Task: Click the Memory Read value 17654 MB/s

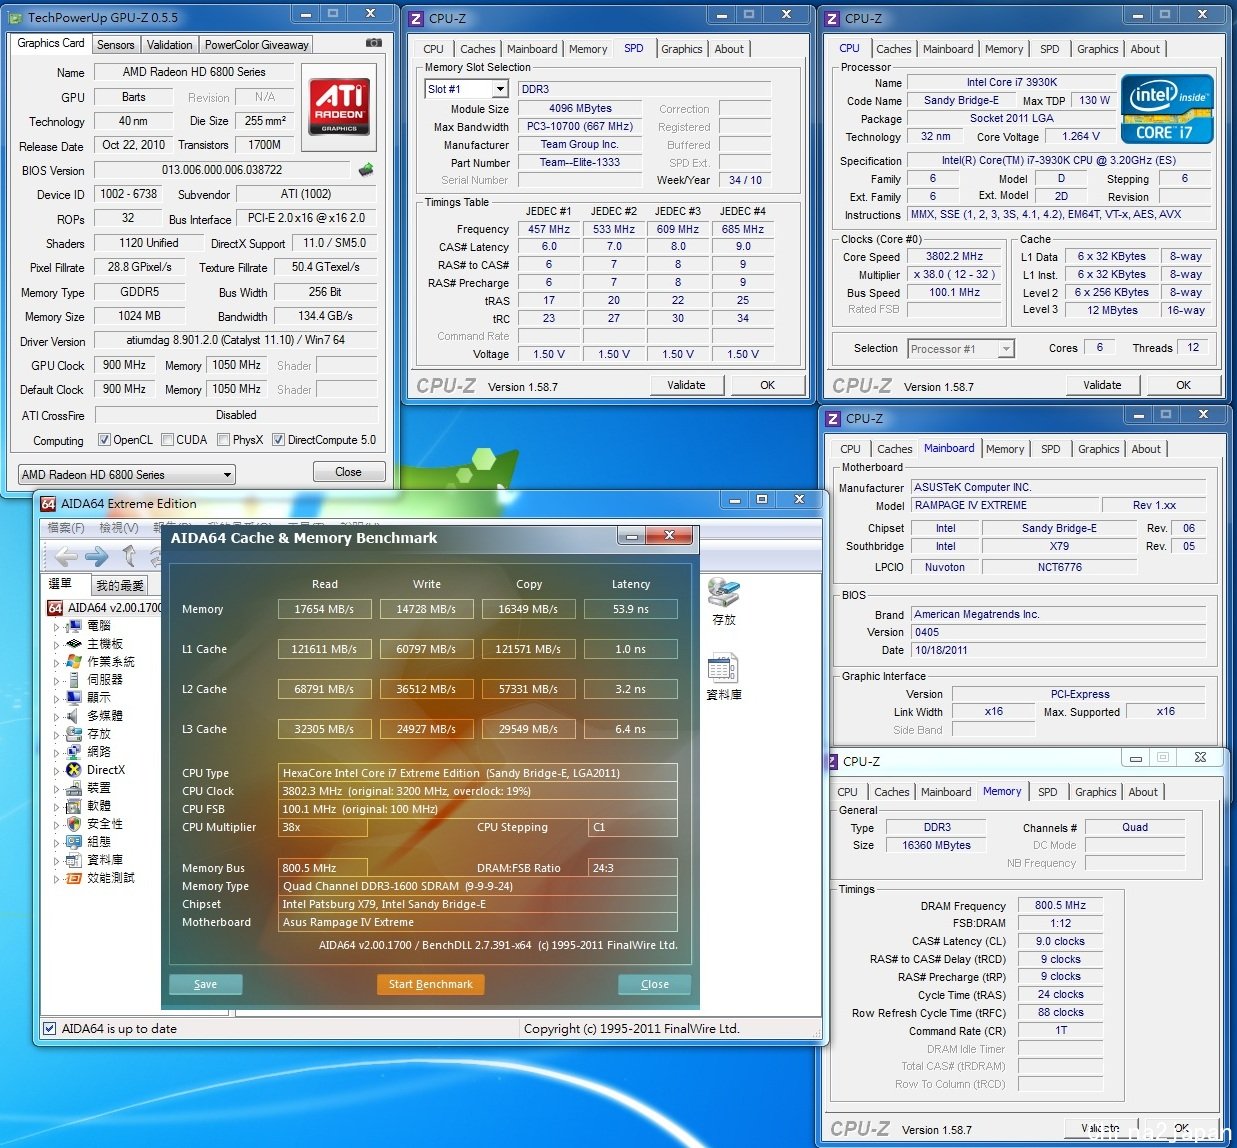Action: point(324,609)
